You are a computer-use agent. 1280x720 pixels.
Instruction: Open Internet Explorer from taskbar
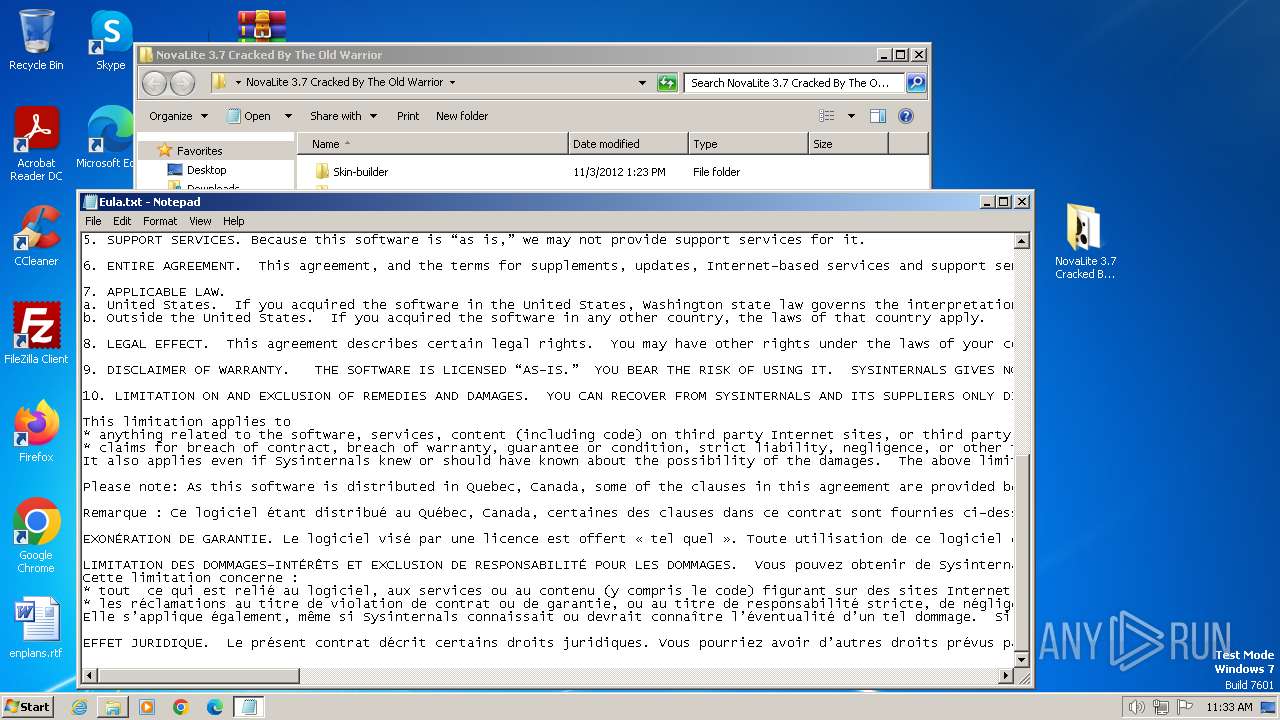(x=79, y=707)
